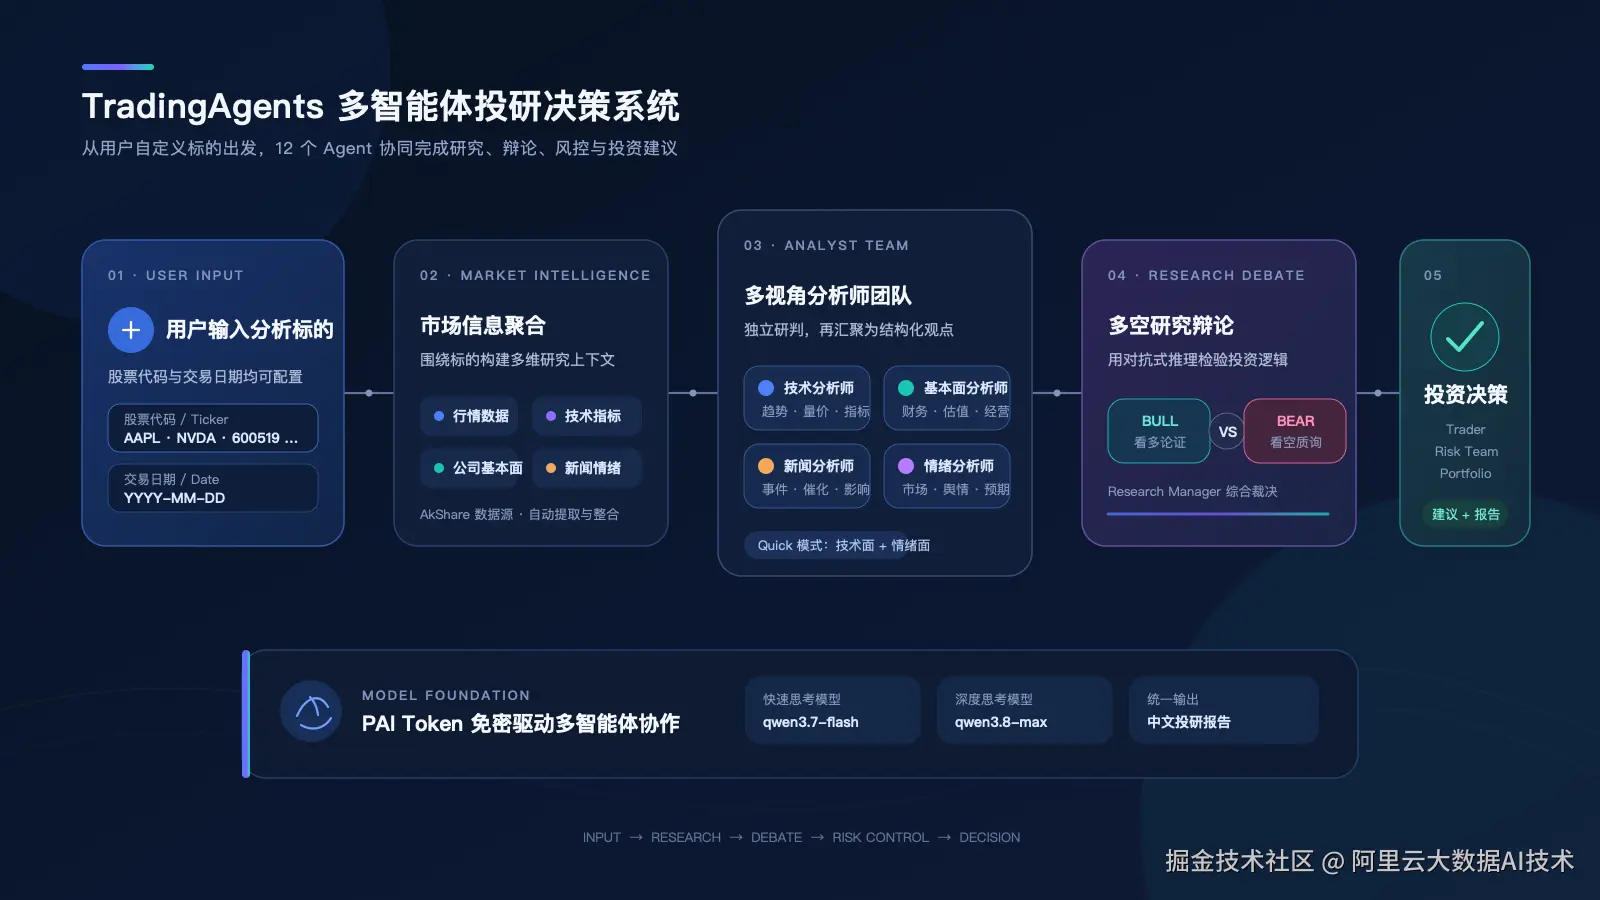Click the text 股票代码与交易日期均可配置

point(205,377)
